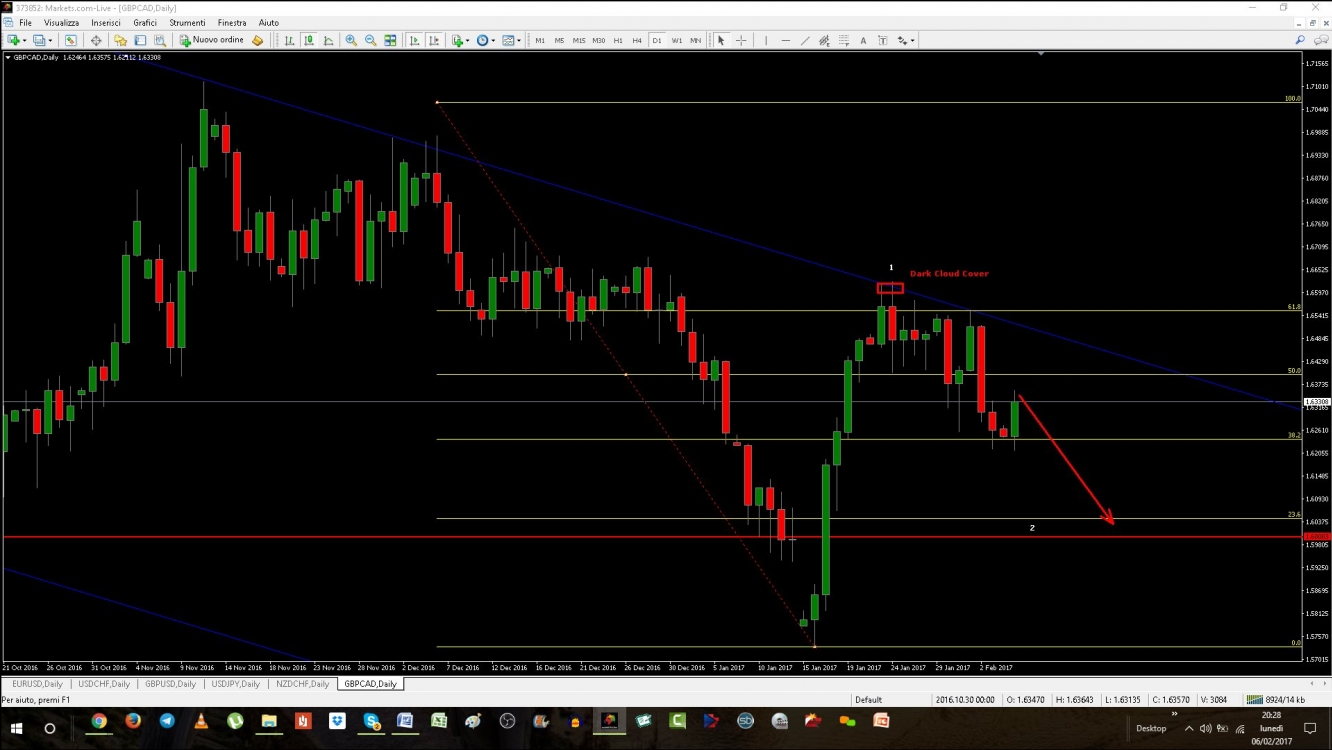
Task: Open the Templates icon
Action: click(508, 40)
